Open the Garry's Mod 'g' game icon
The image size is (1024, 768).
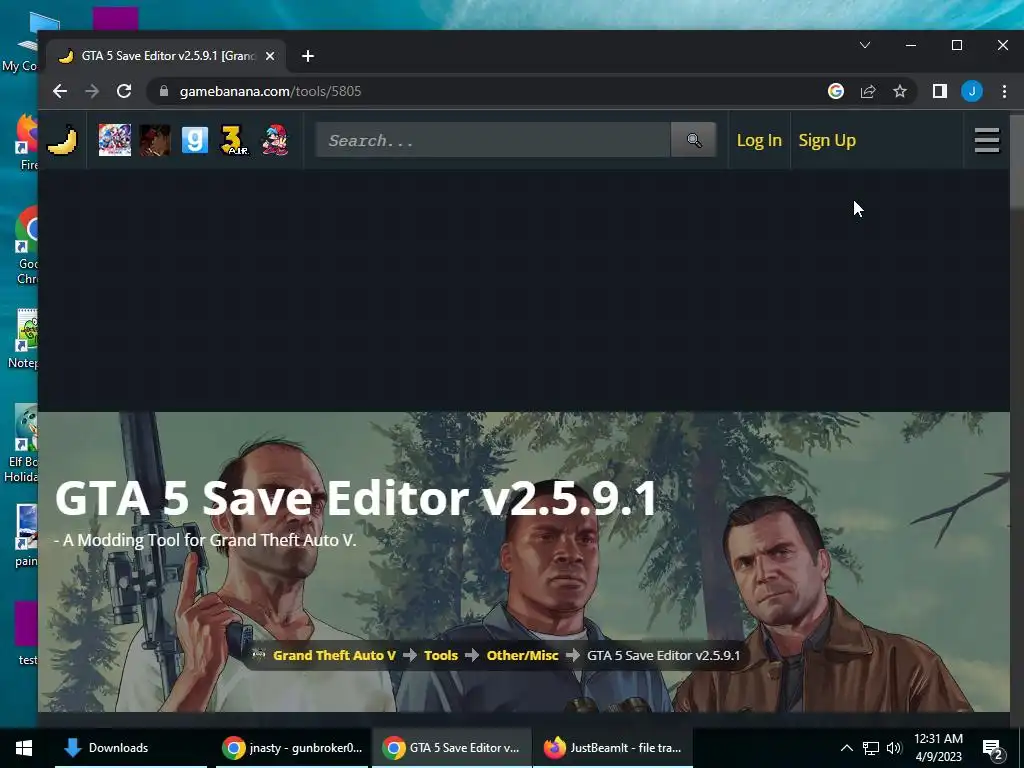tap(195, 140)
